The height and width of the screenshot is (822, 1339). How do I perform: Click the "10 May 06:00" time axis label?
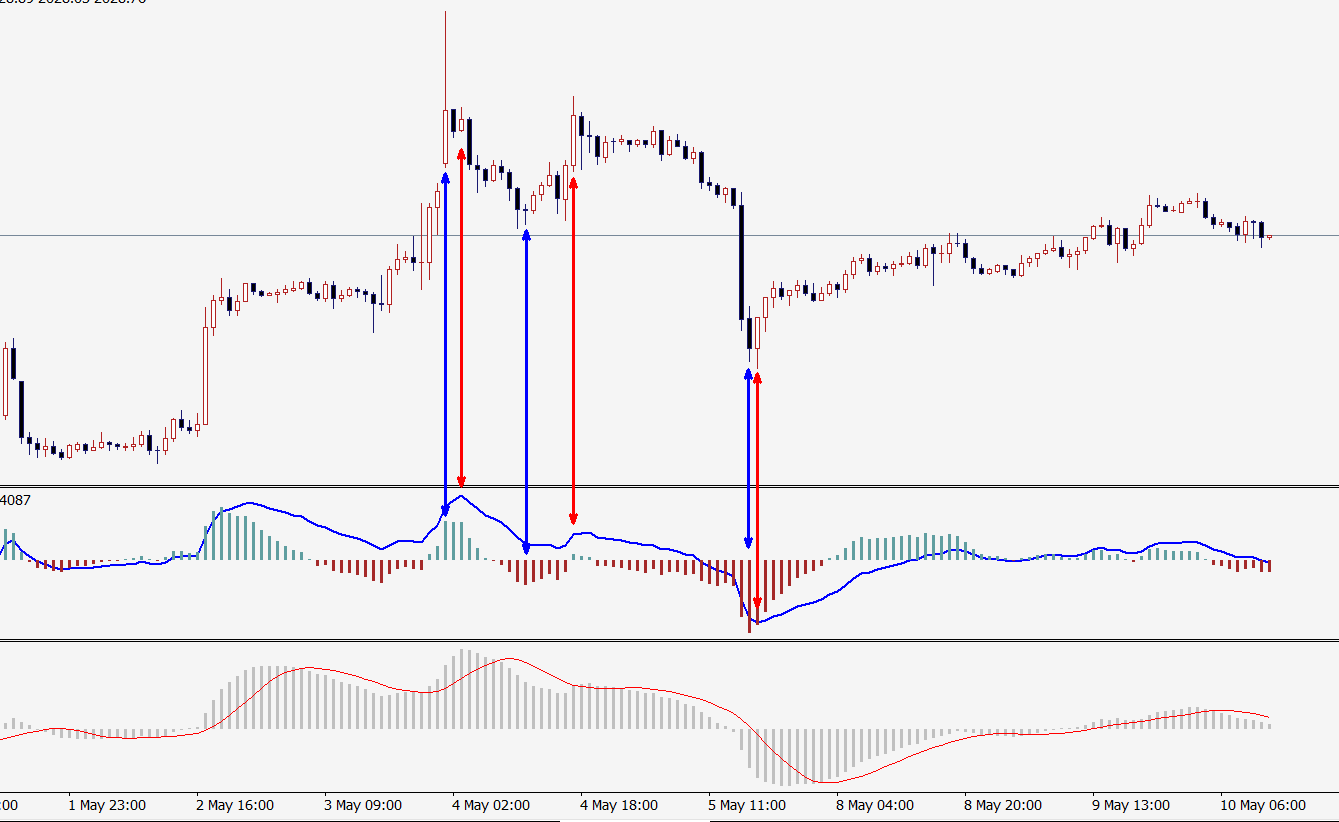[x=1263, y=805]
